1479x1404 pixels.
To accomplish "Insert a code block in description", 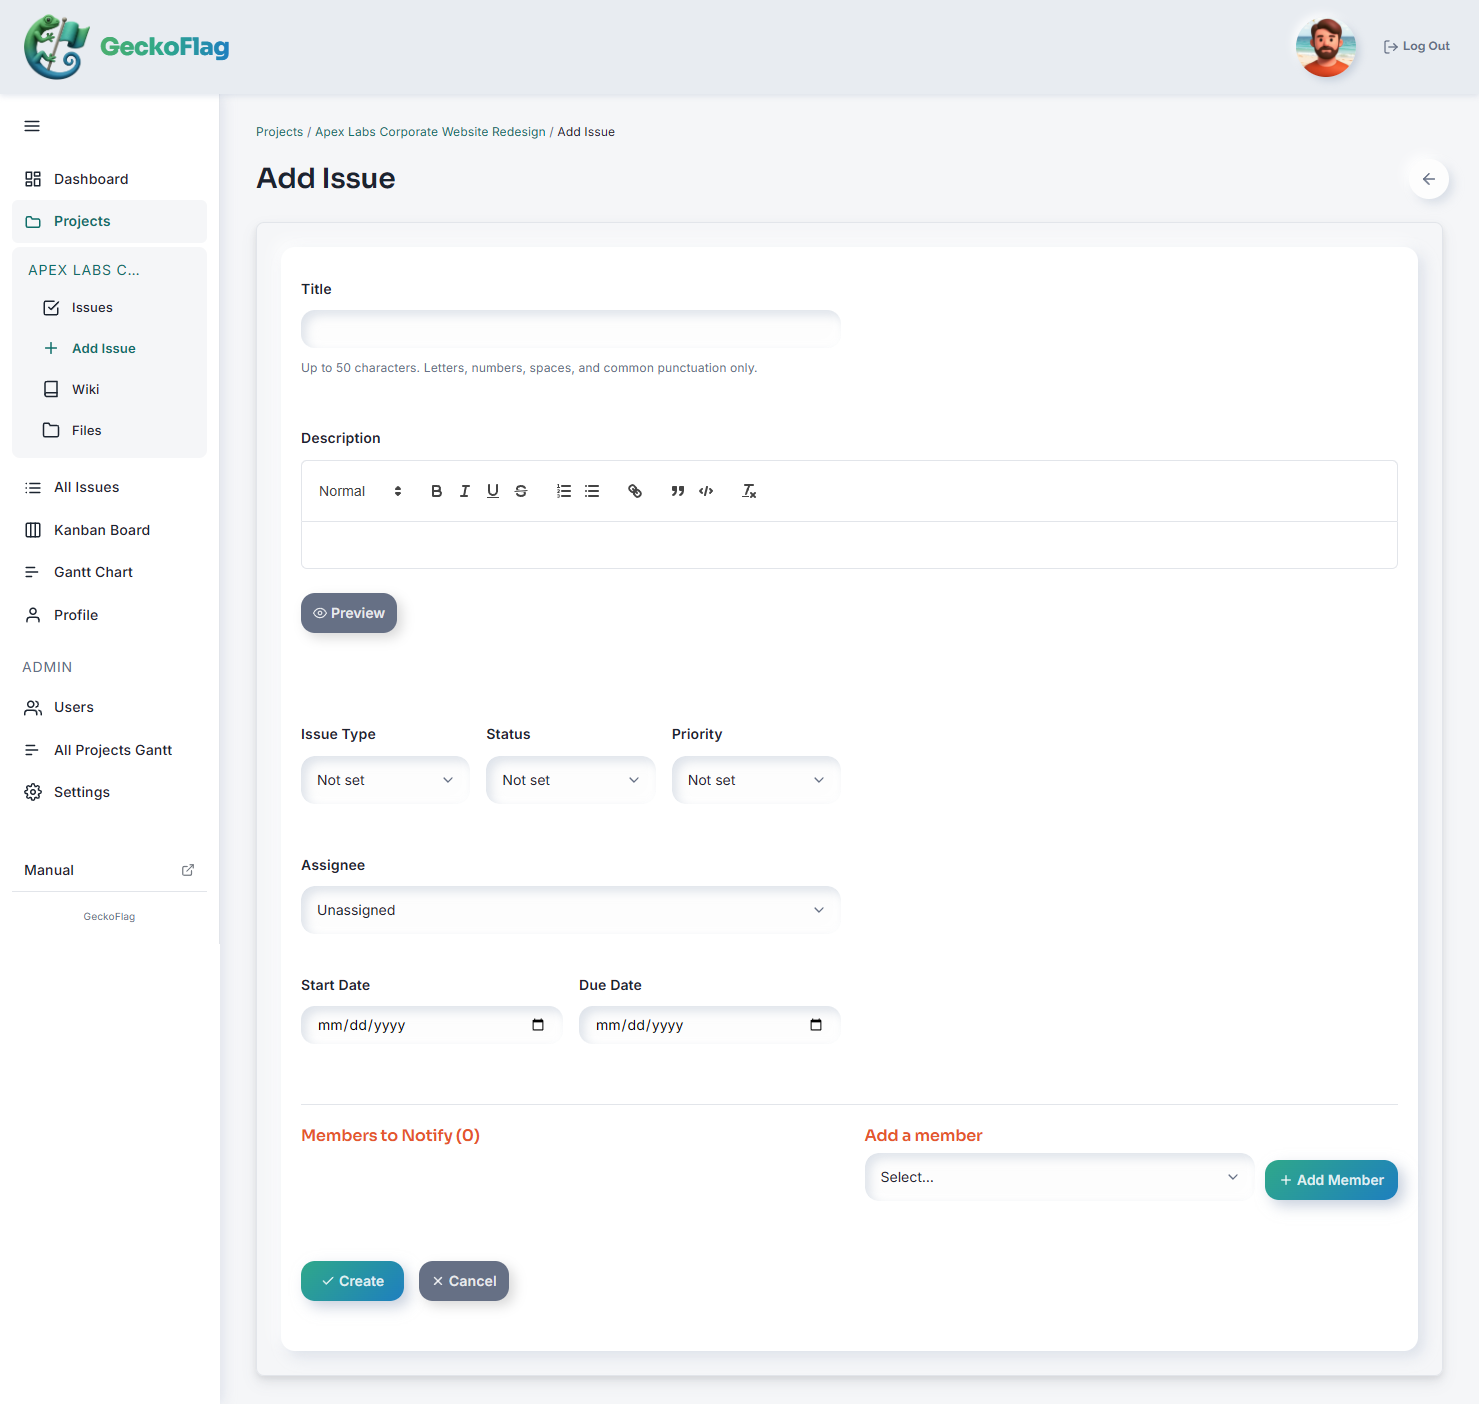I will point(706,491).
